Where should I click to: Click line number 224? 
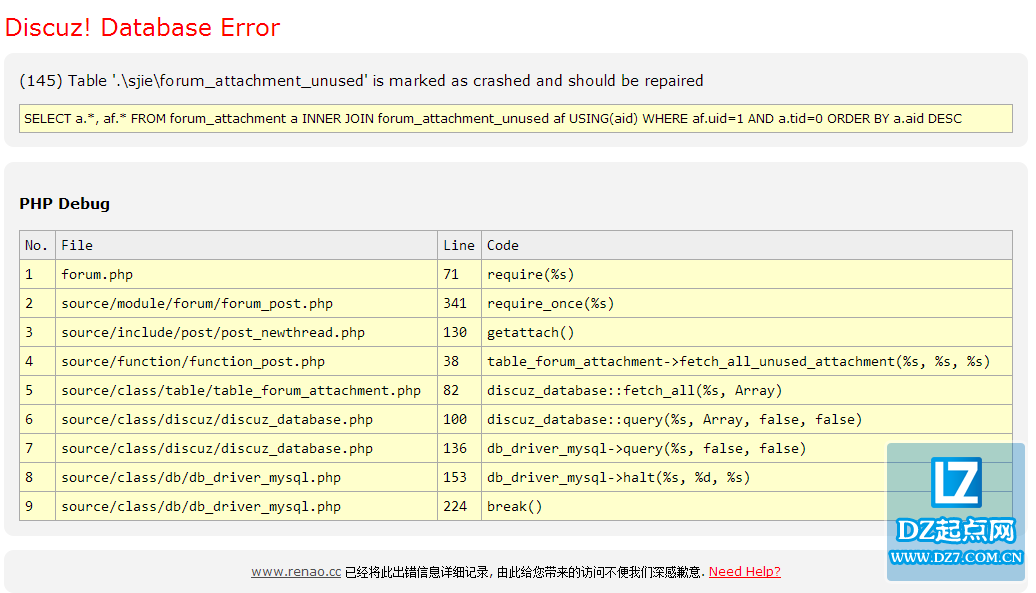(459, 506)
